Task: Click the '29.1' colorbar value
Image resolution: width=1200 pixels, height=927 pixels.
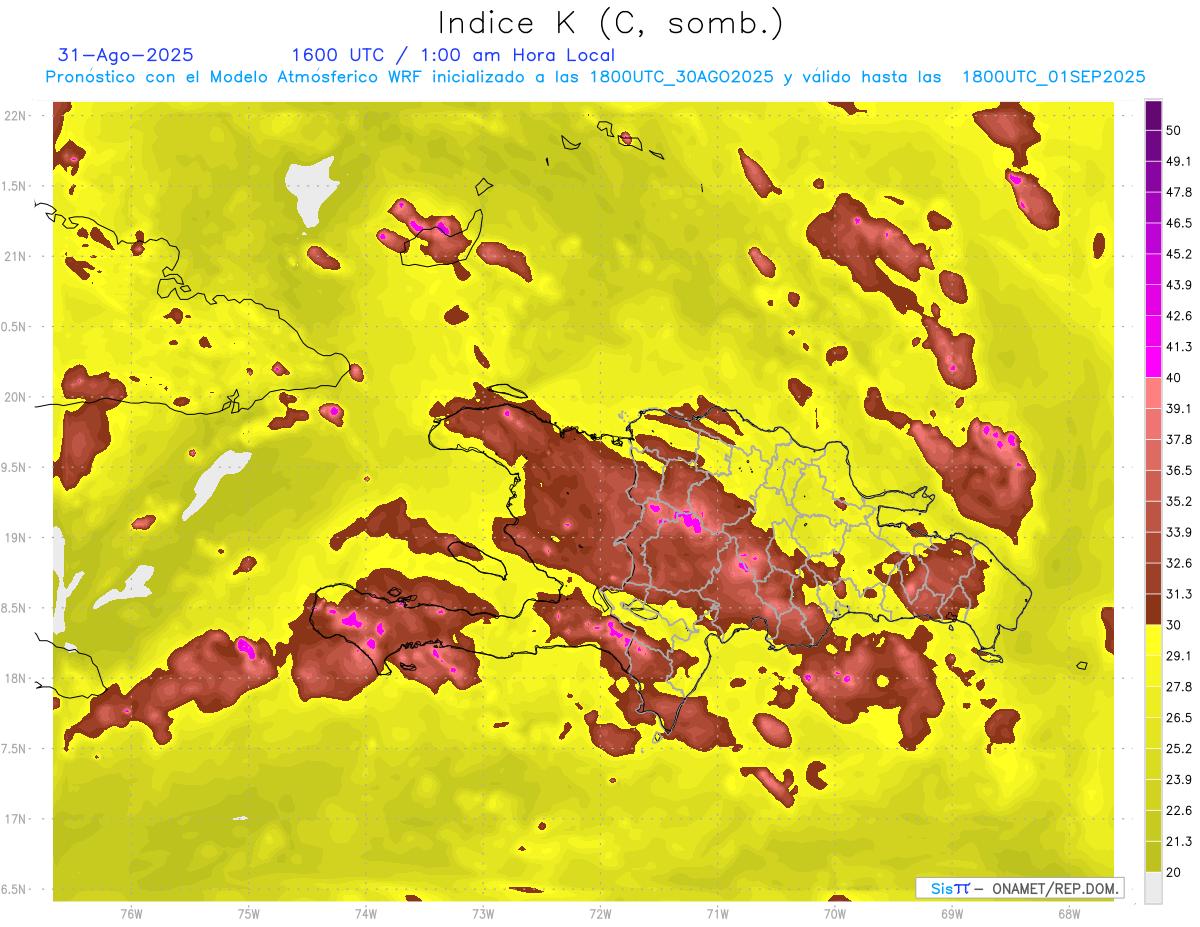Action: [1178, 656]
